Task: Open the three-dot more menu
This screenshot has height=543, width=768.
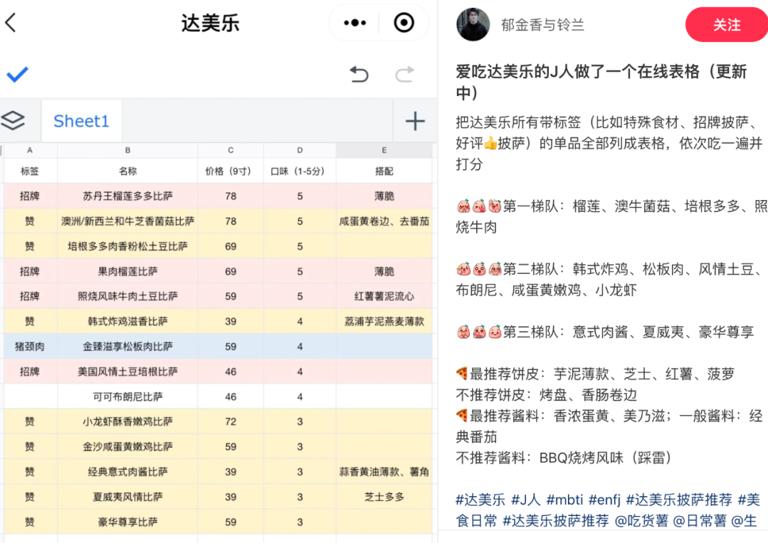Action: [355, 23]
